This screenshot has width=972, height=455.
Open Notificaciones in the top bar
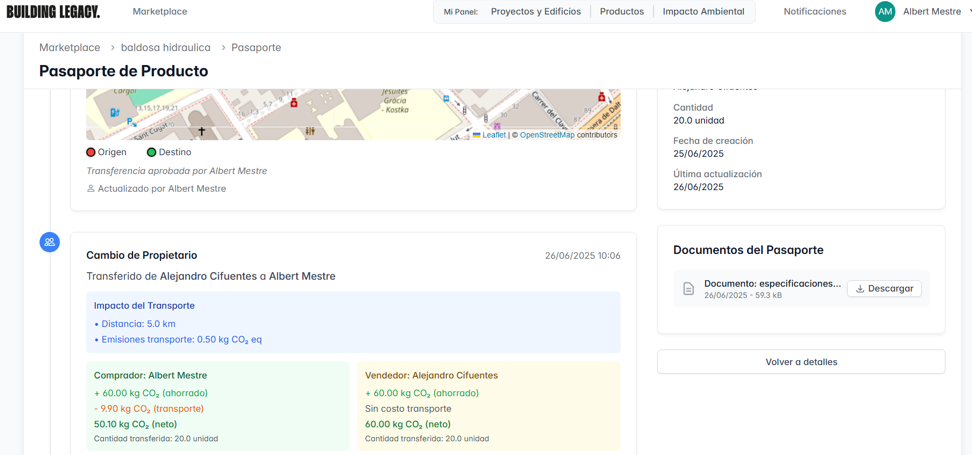point(814,12)
